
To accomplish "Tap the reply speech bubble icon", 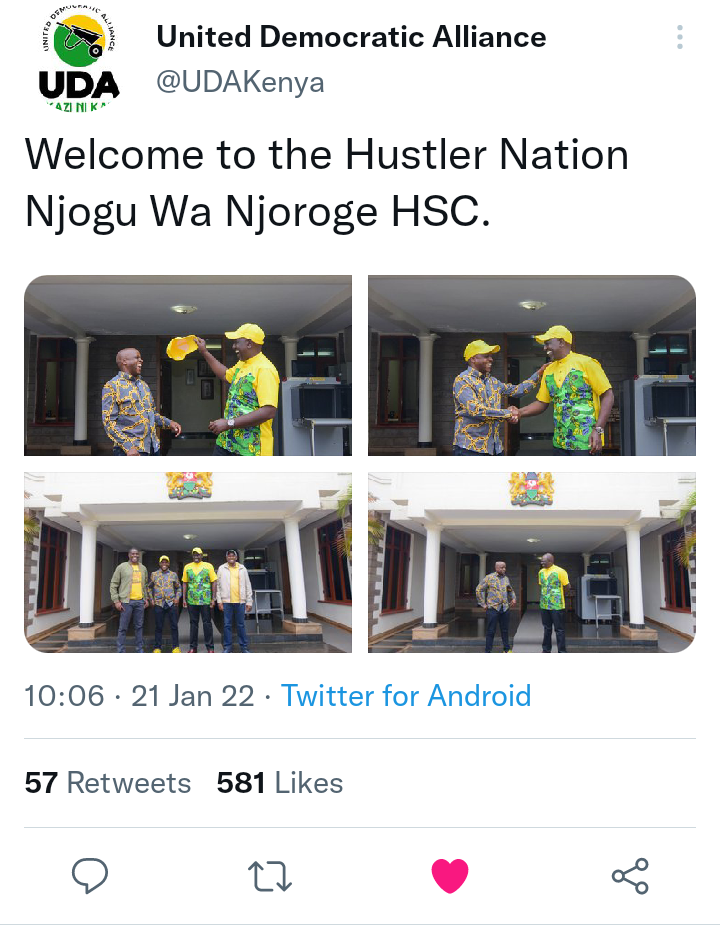I will [90, 876].
